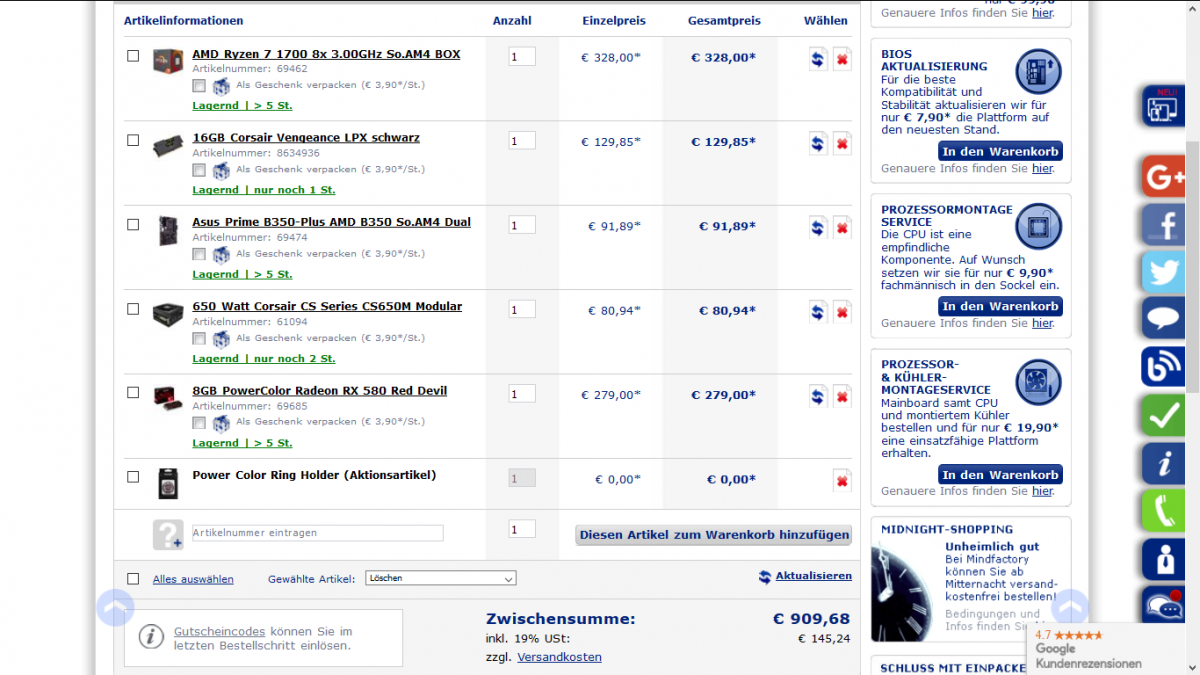
Task: Click the BIOS Aktualisierung service icon
Action: pyautogui.click(x=1038, y=72)
